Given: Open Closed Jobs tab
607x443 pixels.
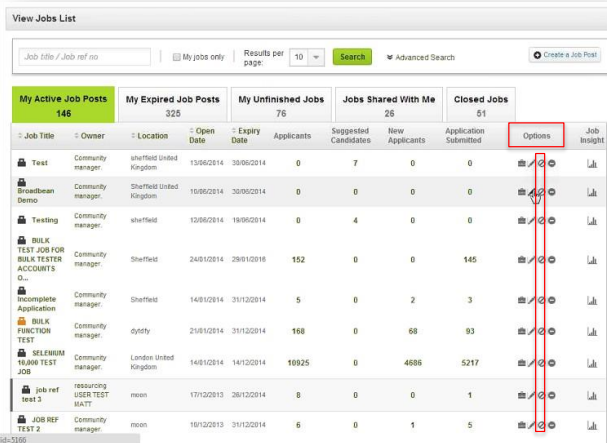Looking at the screenshot, I should [481, 105].
